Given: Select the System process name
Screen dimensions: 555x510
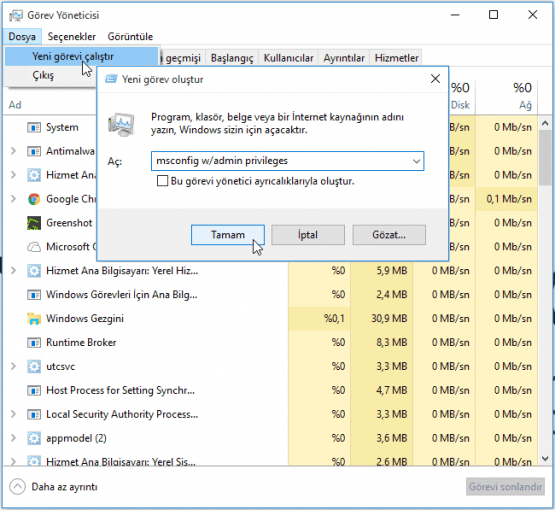Looking at the screenshot, I should 62,127.
